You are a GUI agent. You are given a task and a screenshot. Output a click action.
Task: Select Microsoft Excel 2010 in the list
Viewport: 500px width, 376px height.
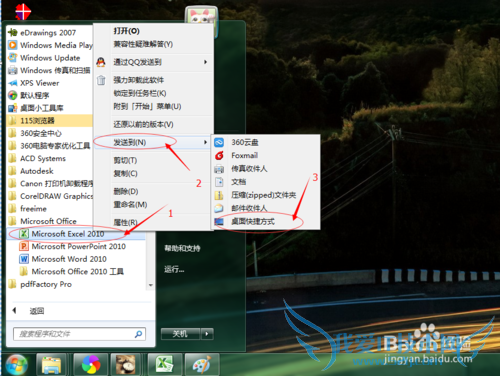point(76,234)
